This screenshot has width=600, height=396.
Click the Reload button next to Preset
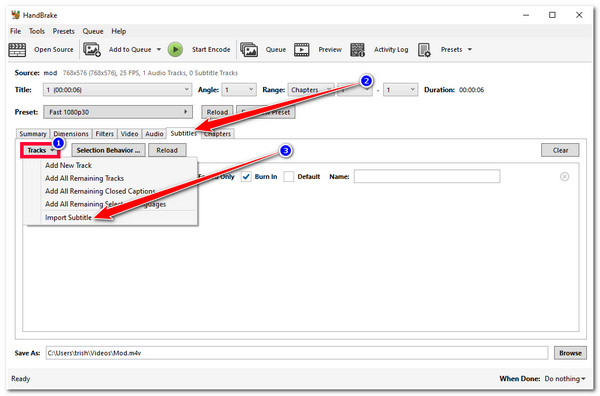[x=217, y=112]
